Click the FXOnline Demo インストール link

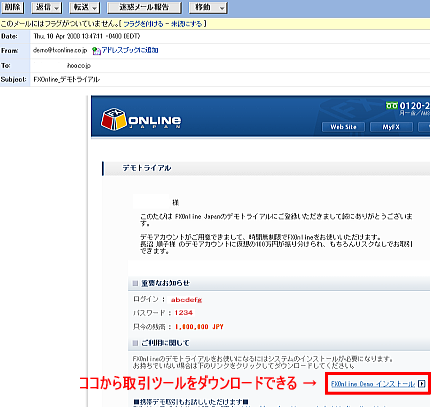[x=373, y=384]
